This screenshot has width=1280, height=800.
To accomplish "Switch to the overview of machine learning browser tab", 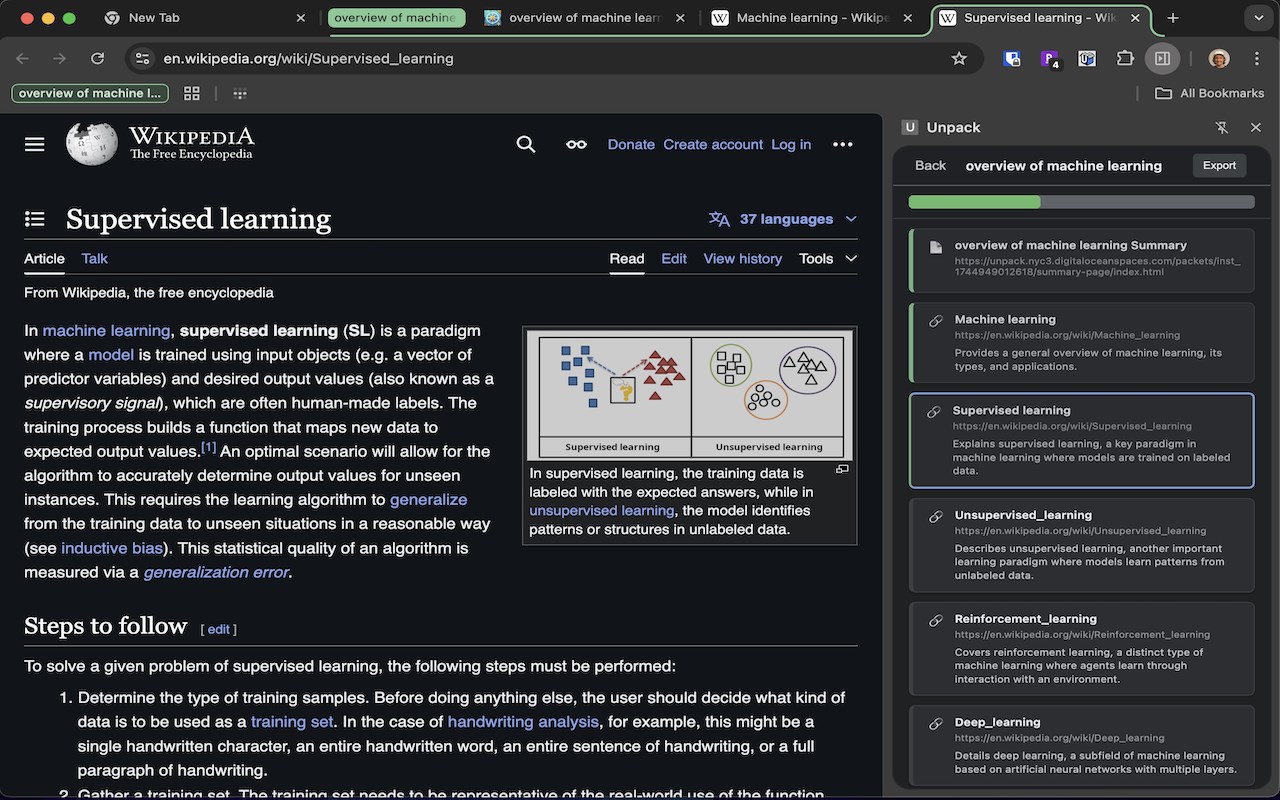I will pyautogui.click(x=585, y=18).
